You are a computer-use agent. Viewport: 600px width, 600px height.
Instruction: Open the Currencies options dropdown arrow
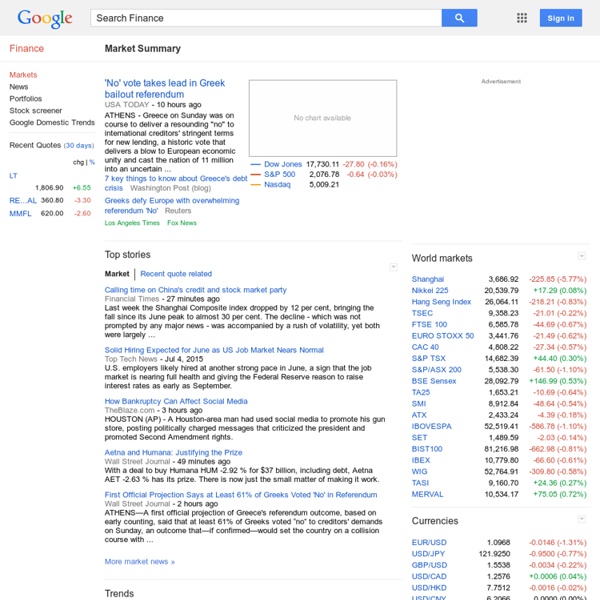pyautogui.click(x=582, y=519)
